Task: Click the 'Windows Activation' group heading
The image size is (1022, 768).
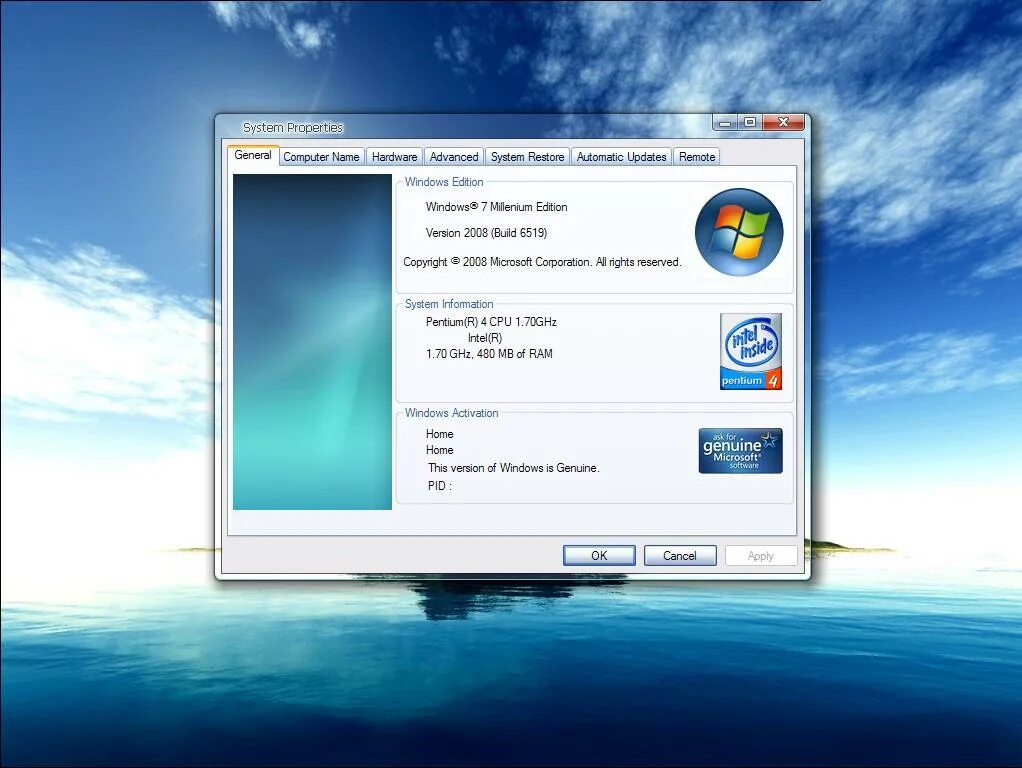Action: (452, 413)
